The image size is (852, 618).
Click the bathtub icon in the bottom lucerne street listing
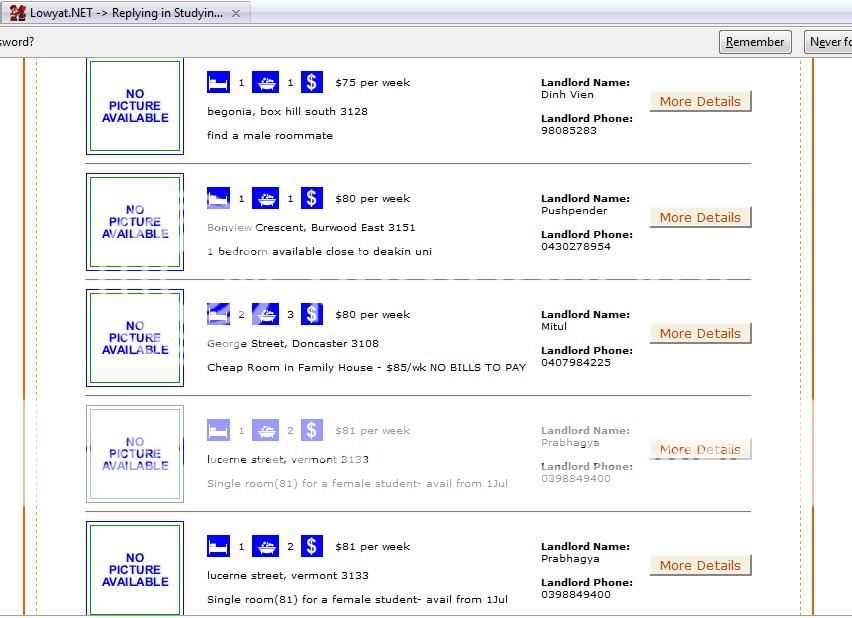(265, 546)
